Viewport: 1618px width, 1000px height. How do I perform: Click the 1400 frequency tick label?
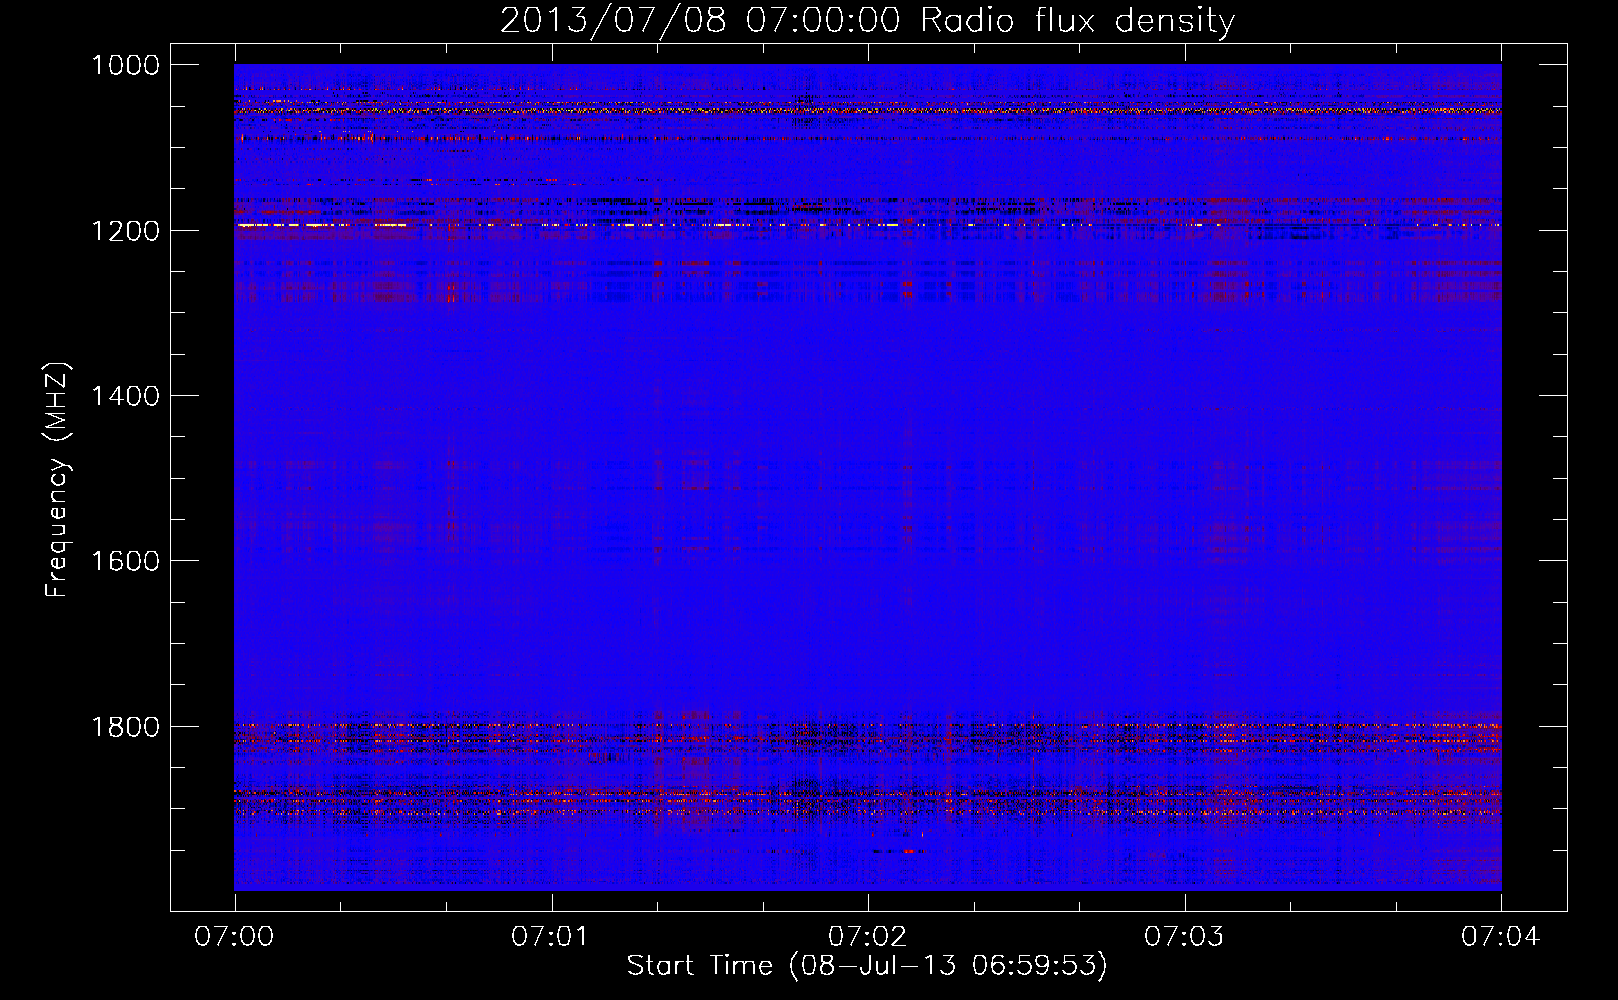tap(125, 396)
